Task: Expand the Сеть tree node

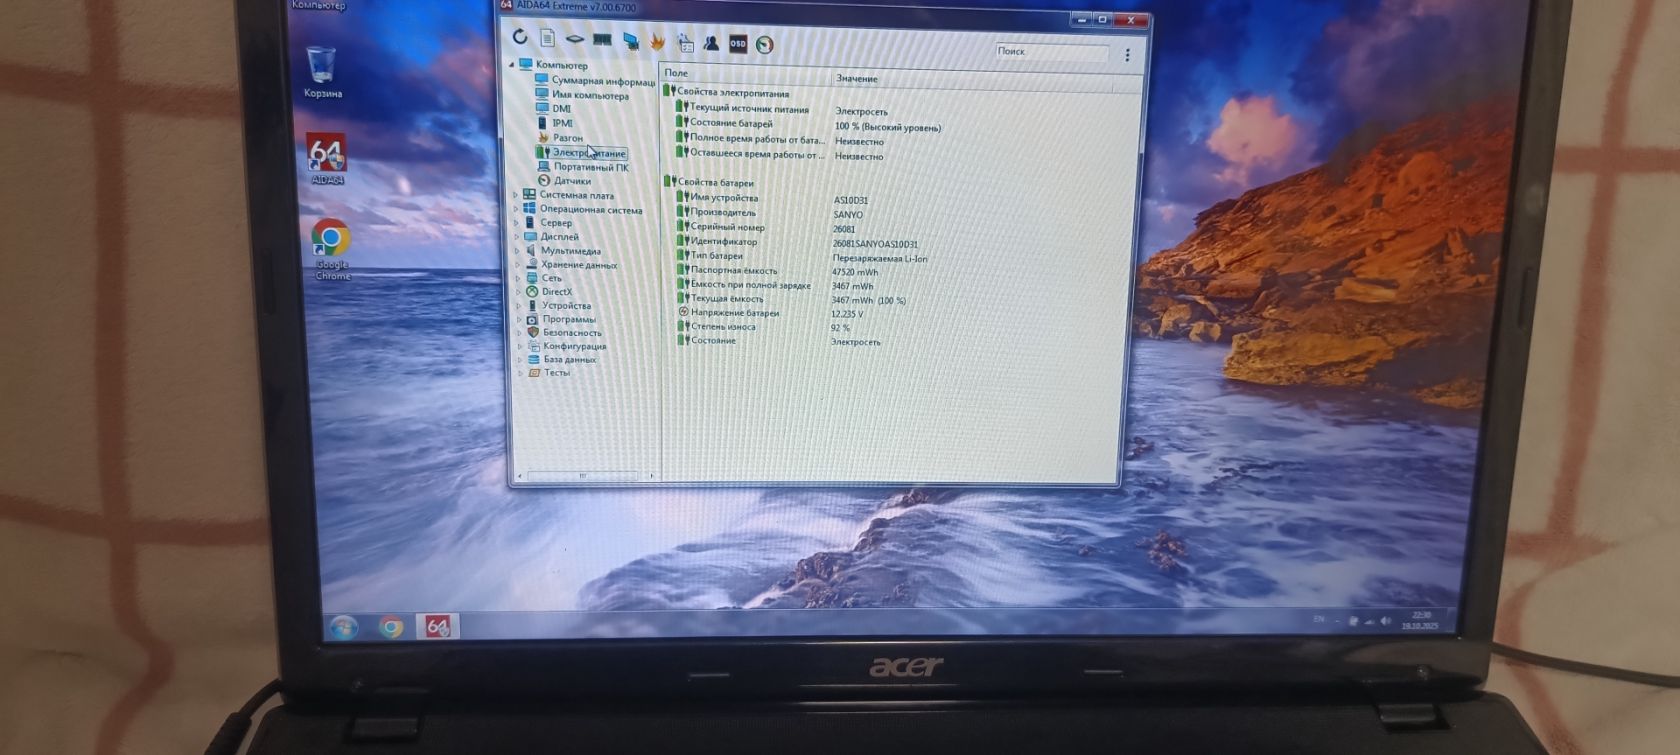Action: pyautogui.click(x=518, y=278)
